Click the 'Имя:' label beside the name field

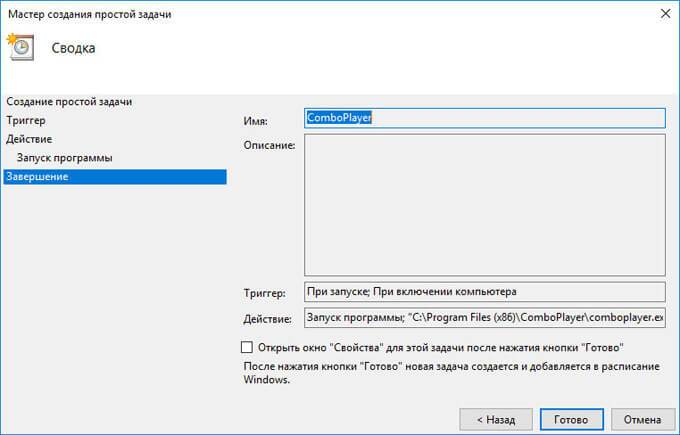256,120
